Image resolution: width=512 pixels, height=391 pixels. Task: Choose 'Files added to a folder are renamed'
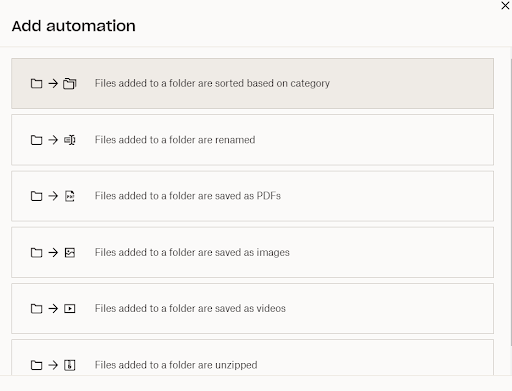click(x=252, y=140)
